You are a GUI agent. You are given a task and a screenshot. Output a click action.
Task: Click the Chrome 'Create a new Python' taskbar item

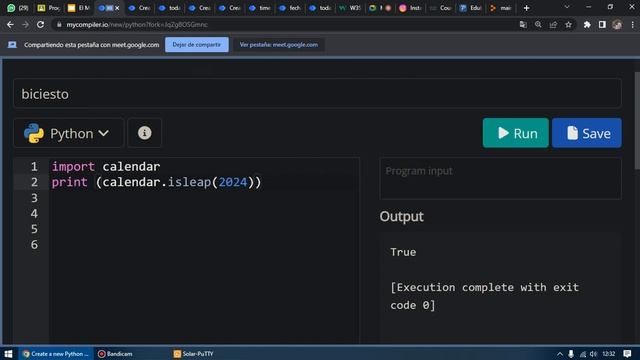pyautogui.click(x=56, y=353)
